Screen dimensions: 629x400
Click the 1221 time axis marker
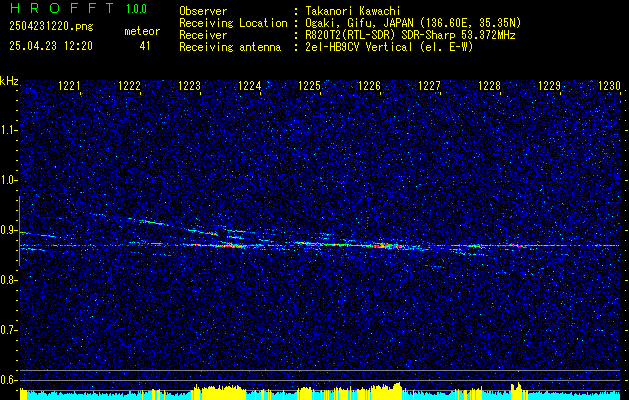click(69, 86)
